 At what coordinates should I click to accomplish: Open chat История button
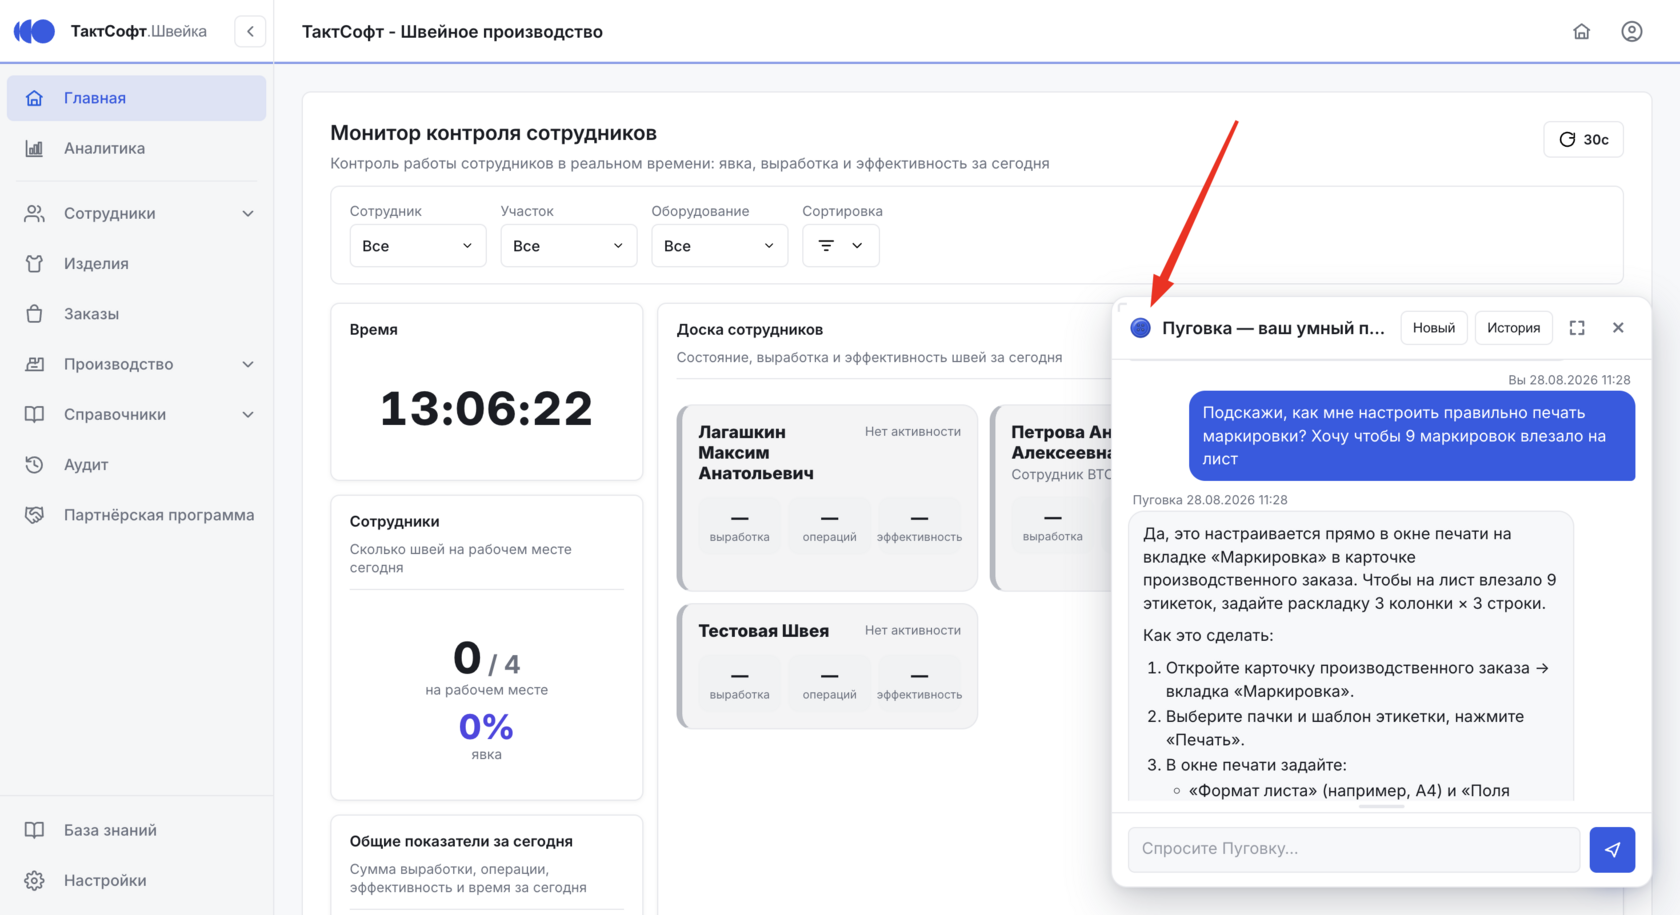click(x=1513, y=328)
